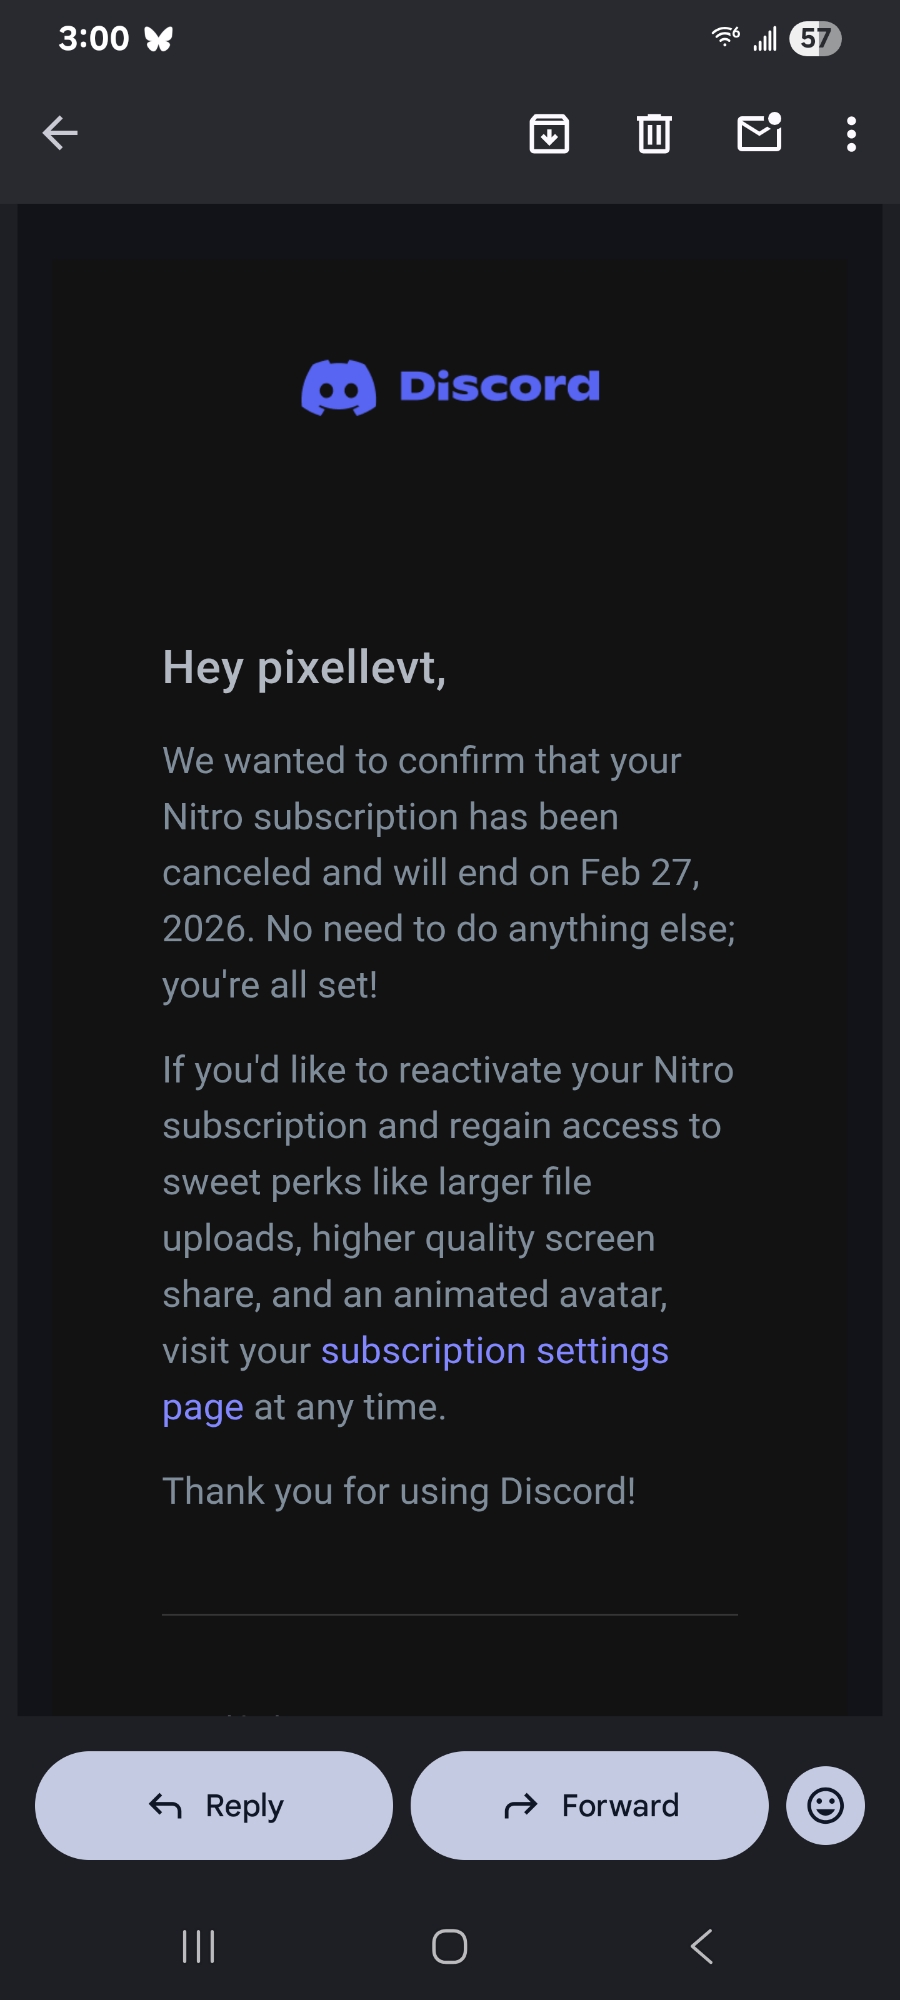This screenshot has height=2000, width=900.
Task: Archive this Discord email
Action: (x=549, y=133)
